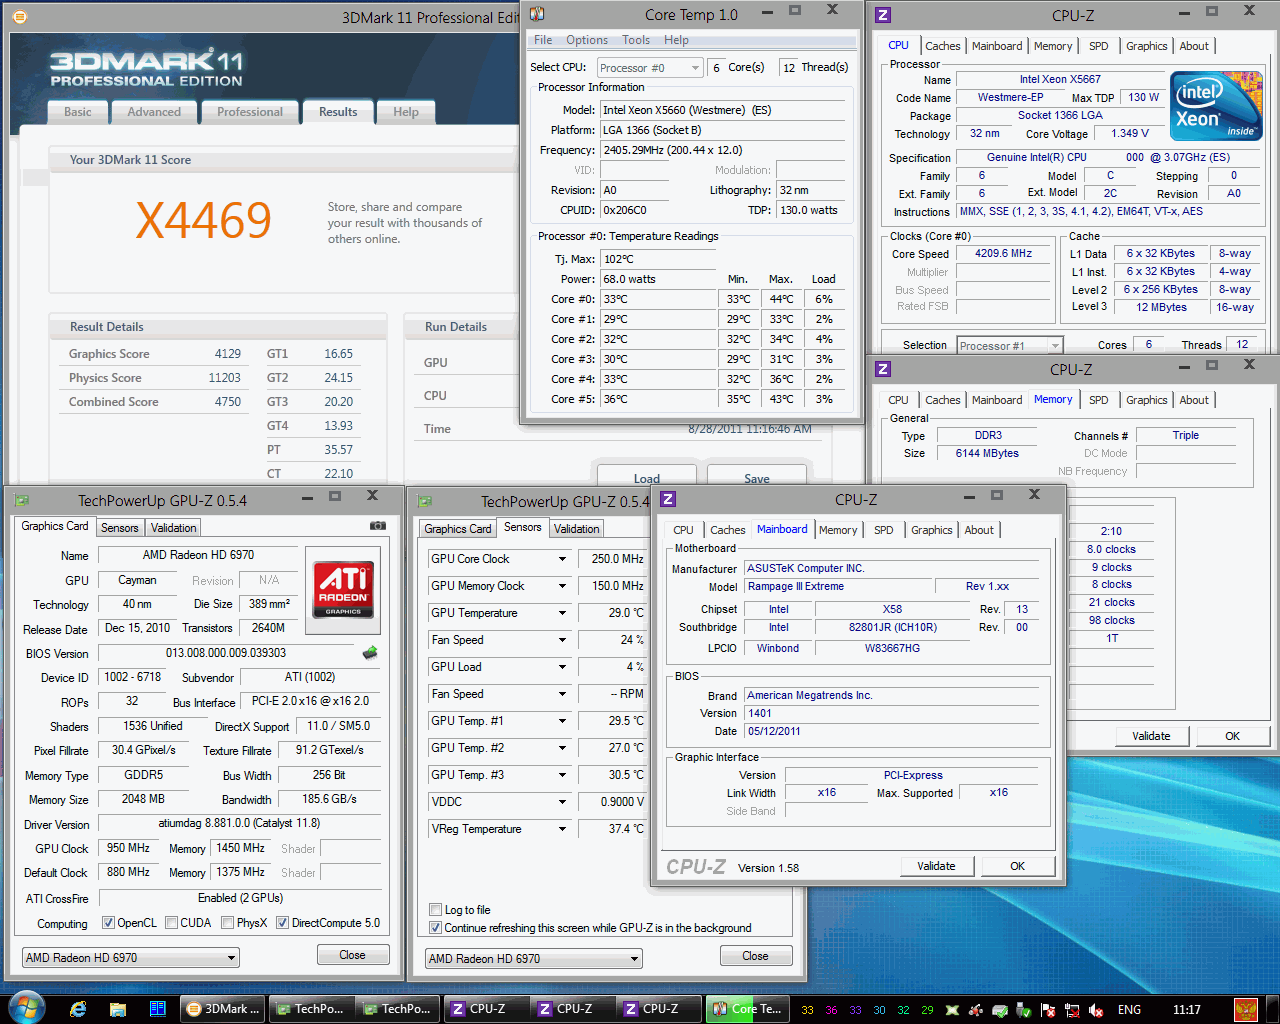
Task: Switch to the Core Temp taskbar button
Action: [746, 1009]
